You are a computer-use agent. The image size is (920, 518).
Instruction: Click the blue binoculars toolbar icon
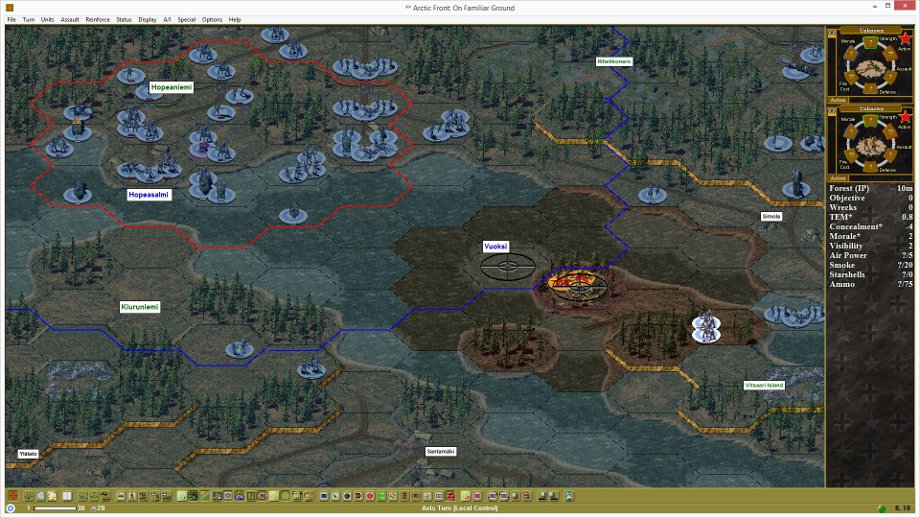(239, 496)
